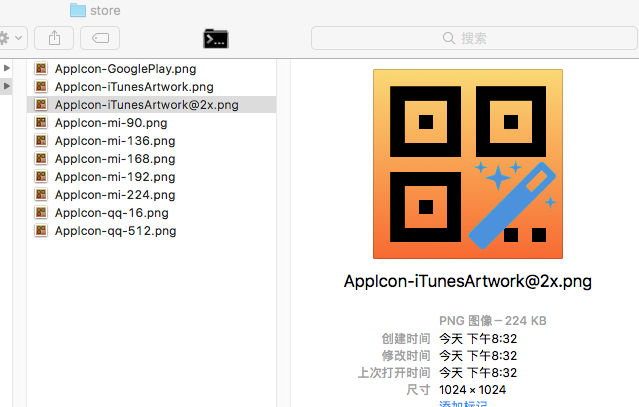Click the large QR code preview image
639x407 pixels.
tap(468, 164)
